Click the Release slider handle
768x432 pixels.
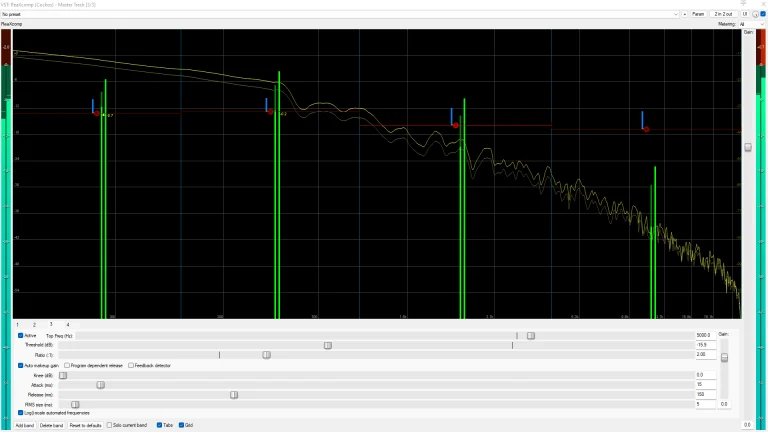click(234, 395)
